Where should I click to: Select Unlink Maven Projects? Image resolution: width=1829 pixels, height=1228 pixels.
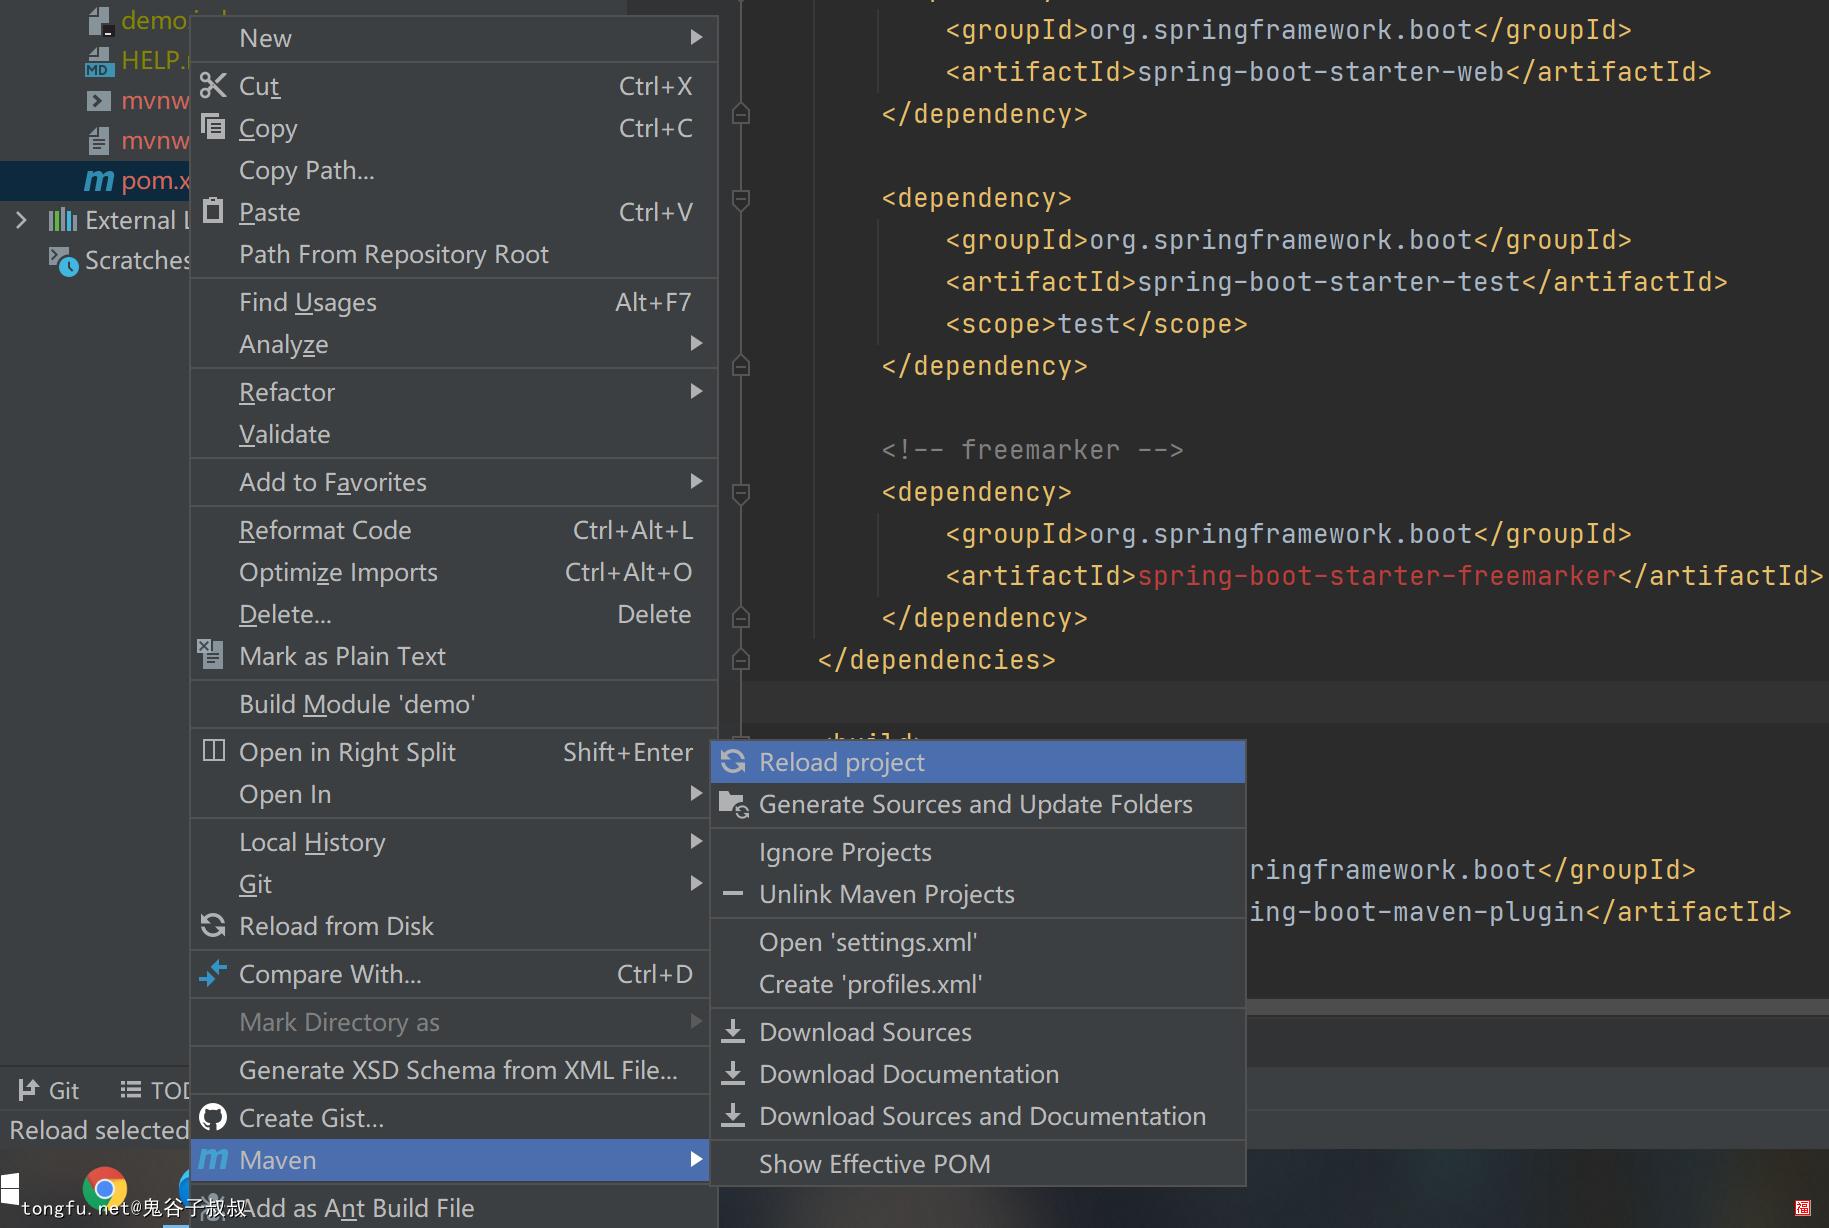978,894
